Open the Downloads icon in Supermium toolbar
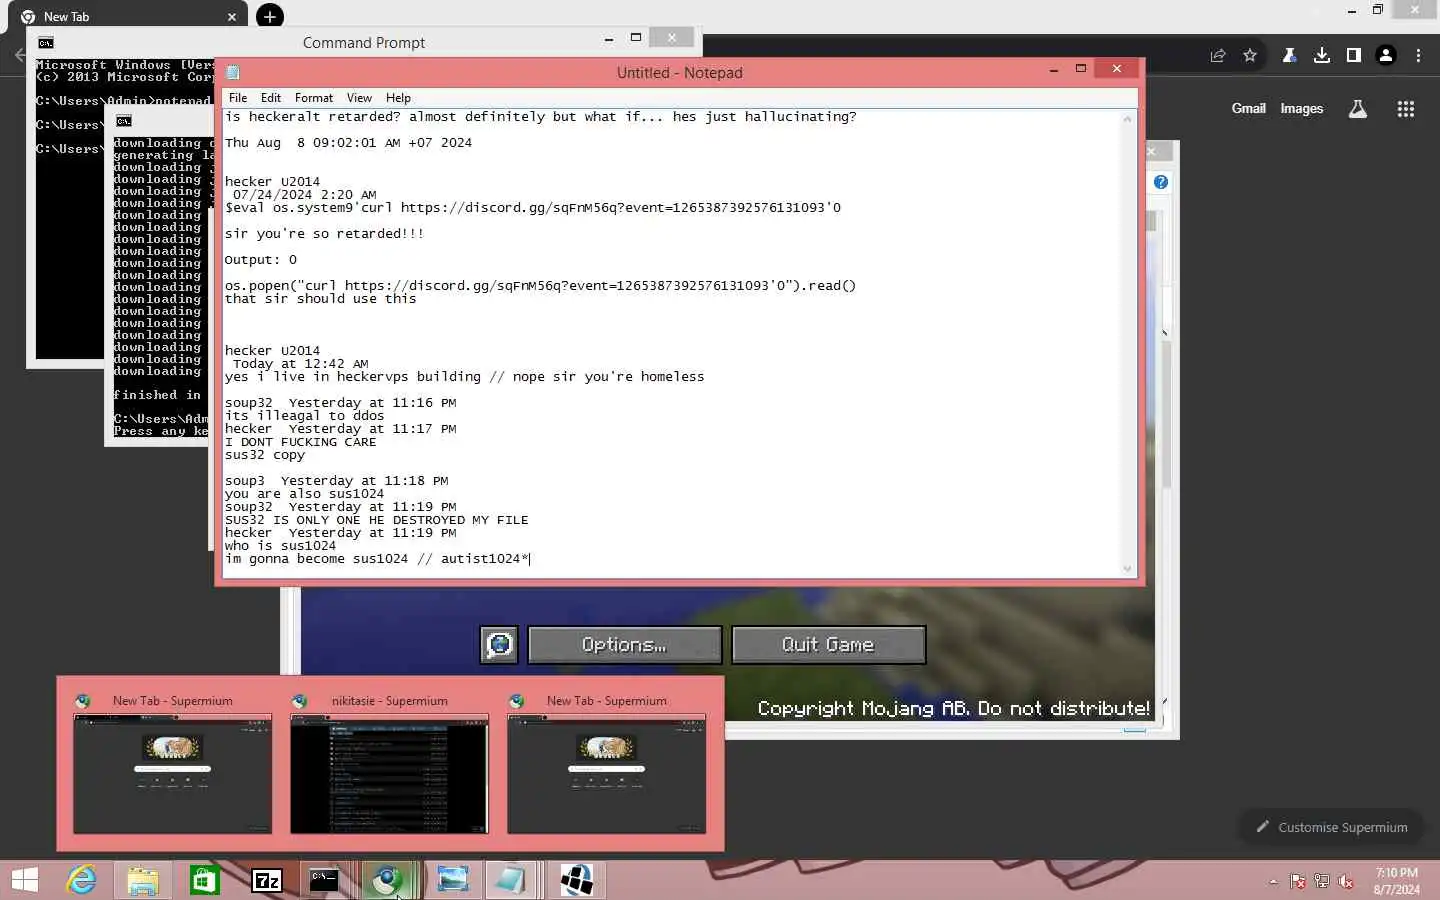The image size is (1440, 900). [1322, 56]
